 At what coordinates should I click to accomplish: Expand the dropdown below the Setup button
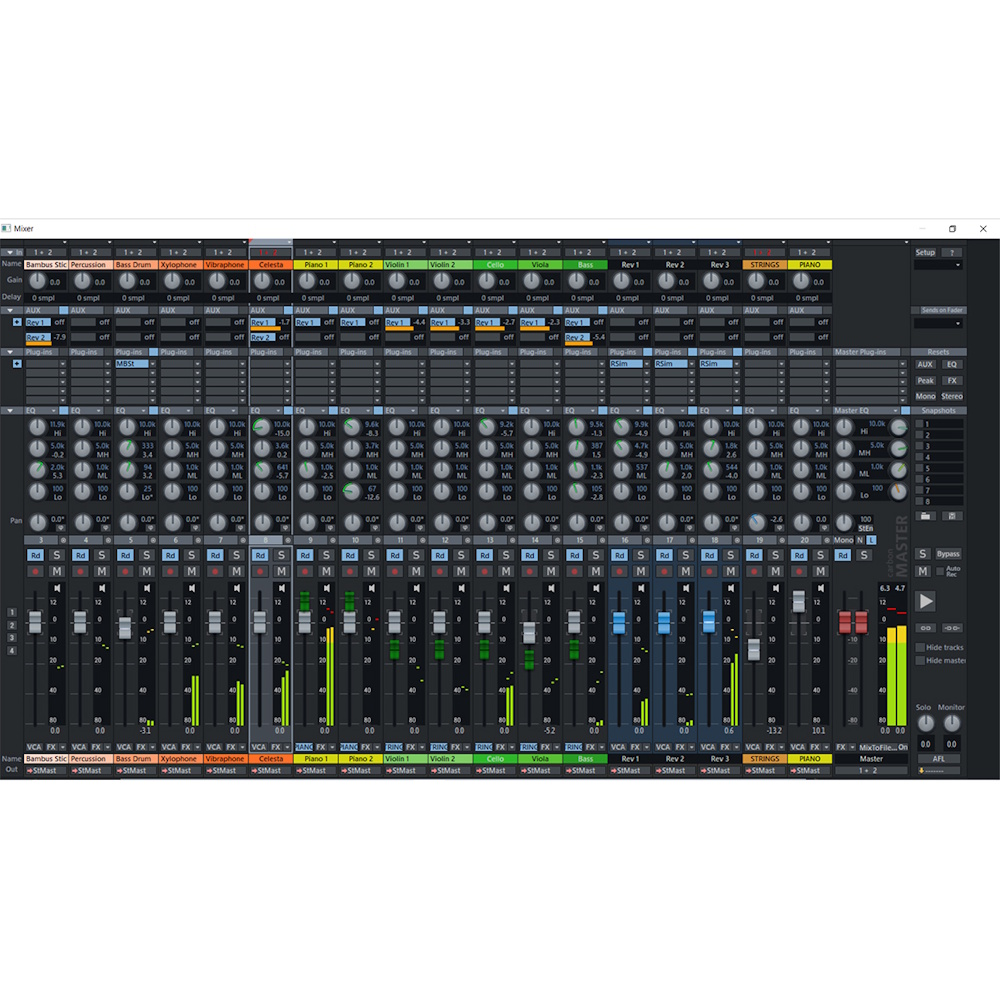coord(940,264)
